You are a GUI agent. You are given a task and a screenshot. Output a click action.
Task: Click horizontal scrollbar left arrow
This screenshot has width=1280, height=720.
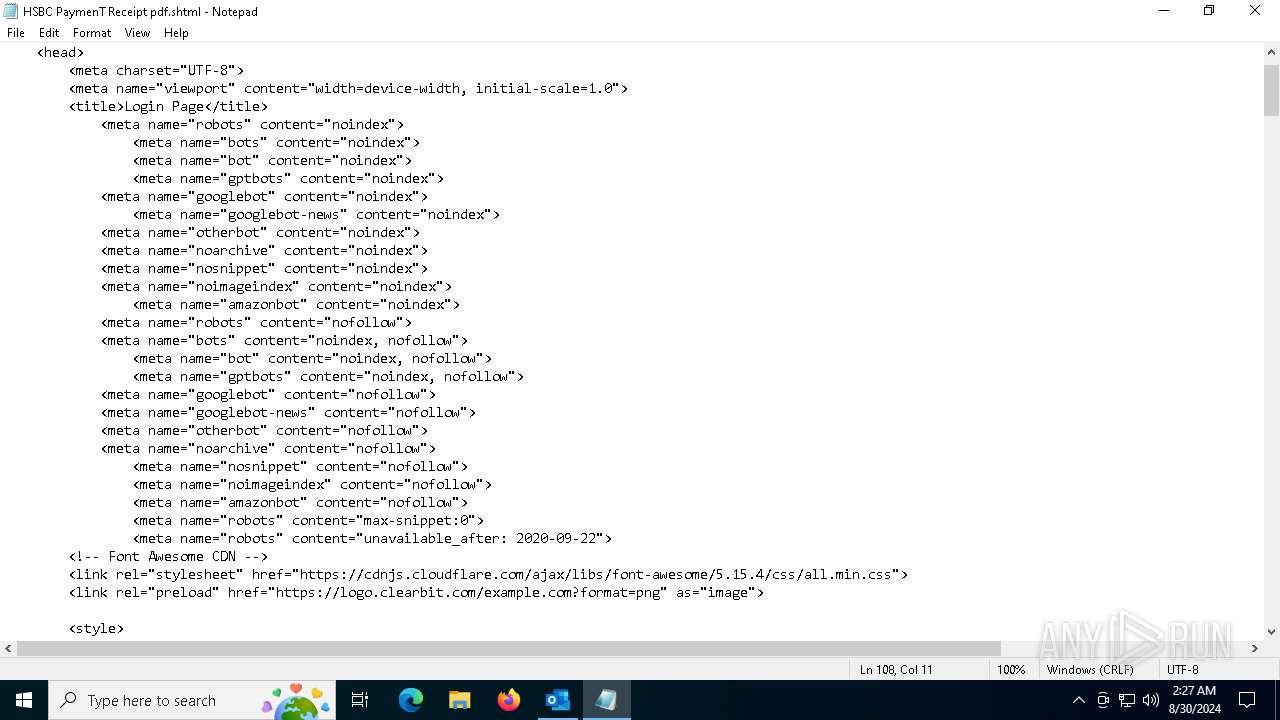(8, 648)
